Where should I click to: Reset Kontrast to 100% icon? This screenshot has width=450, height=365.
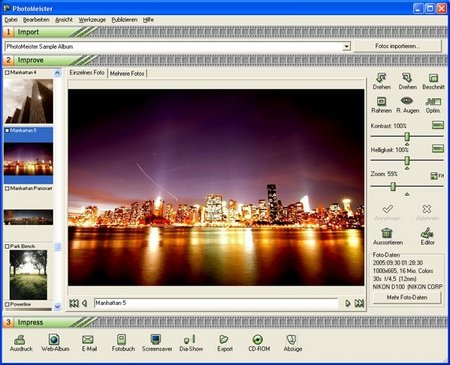pos(438,125)
